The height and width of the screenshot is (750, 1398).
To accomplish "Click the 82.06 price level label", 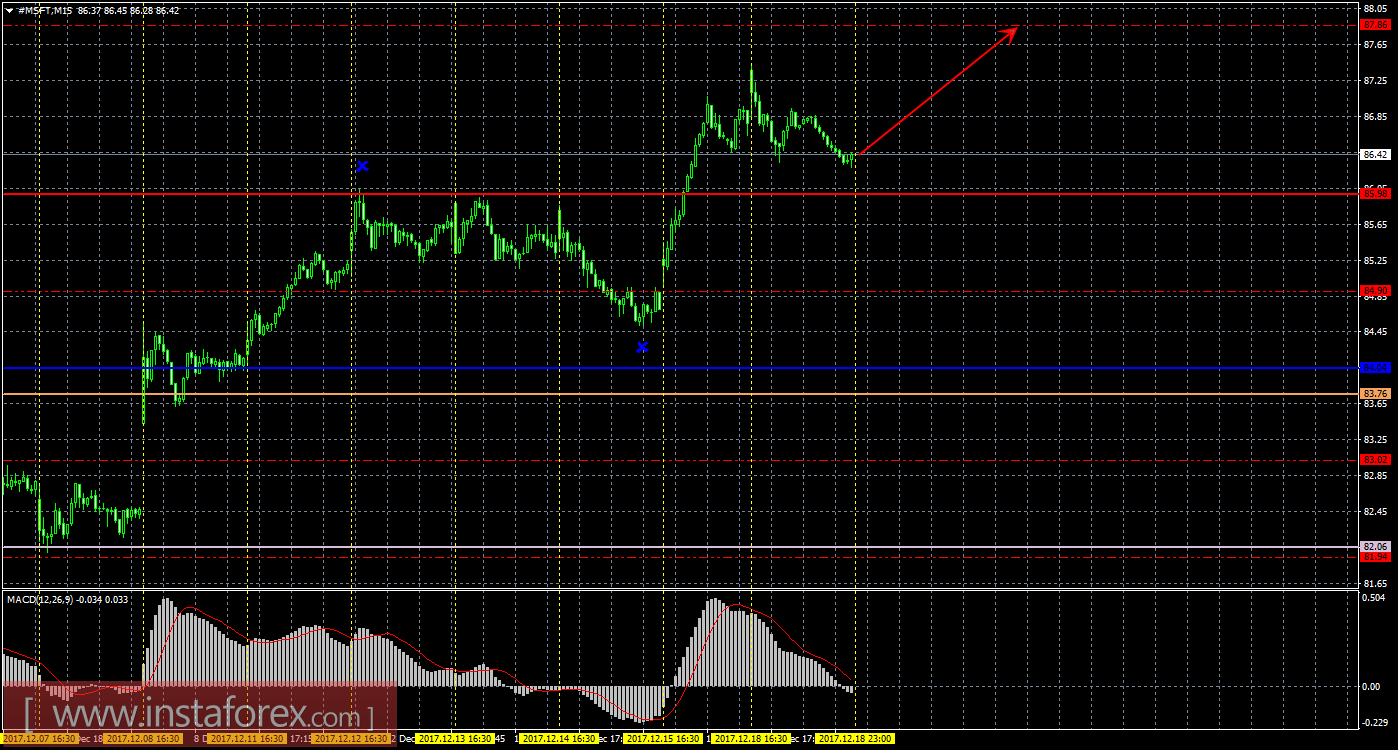I will (x=1374, y=546).
